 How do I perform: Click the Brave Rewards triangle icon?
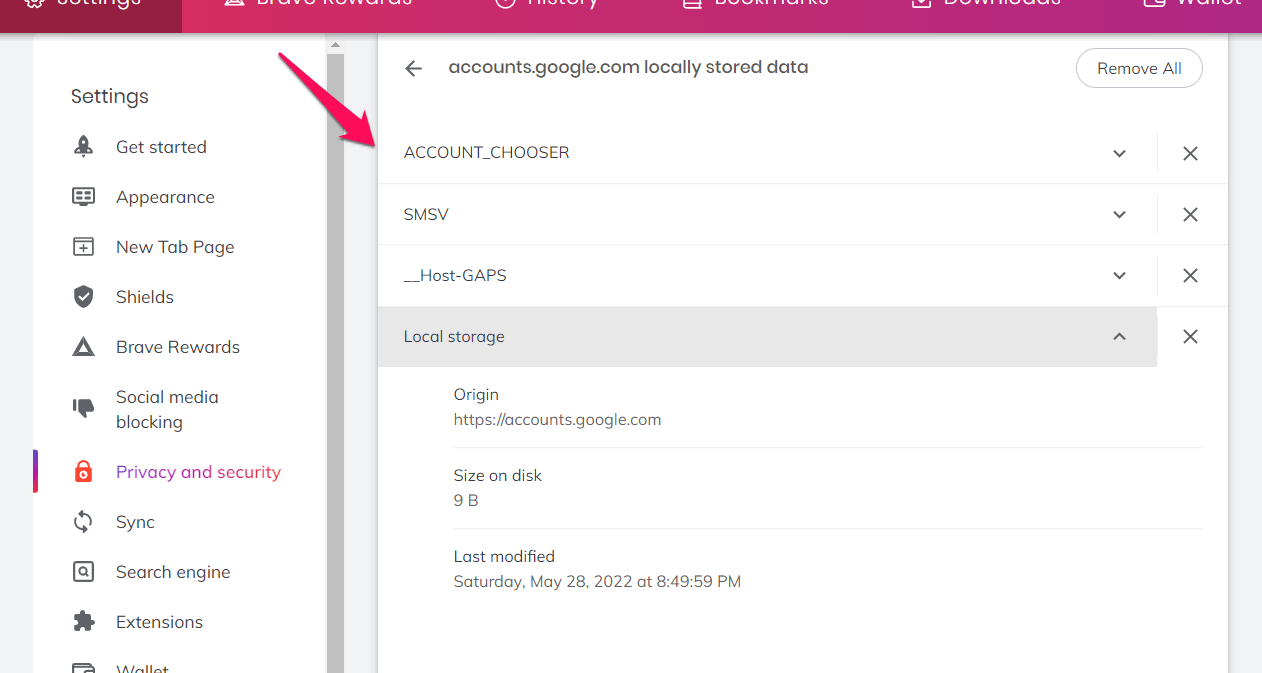[x=84, y=347]
